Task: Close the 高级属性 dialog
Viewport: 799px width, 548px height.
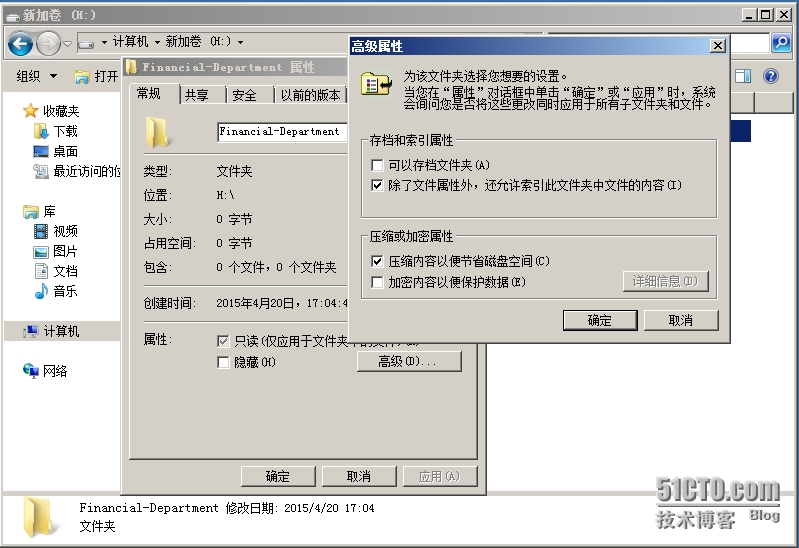Action: [x=717, y=46]
